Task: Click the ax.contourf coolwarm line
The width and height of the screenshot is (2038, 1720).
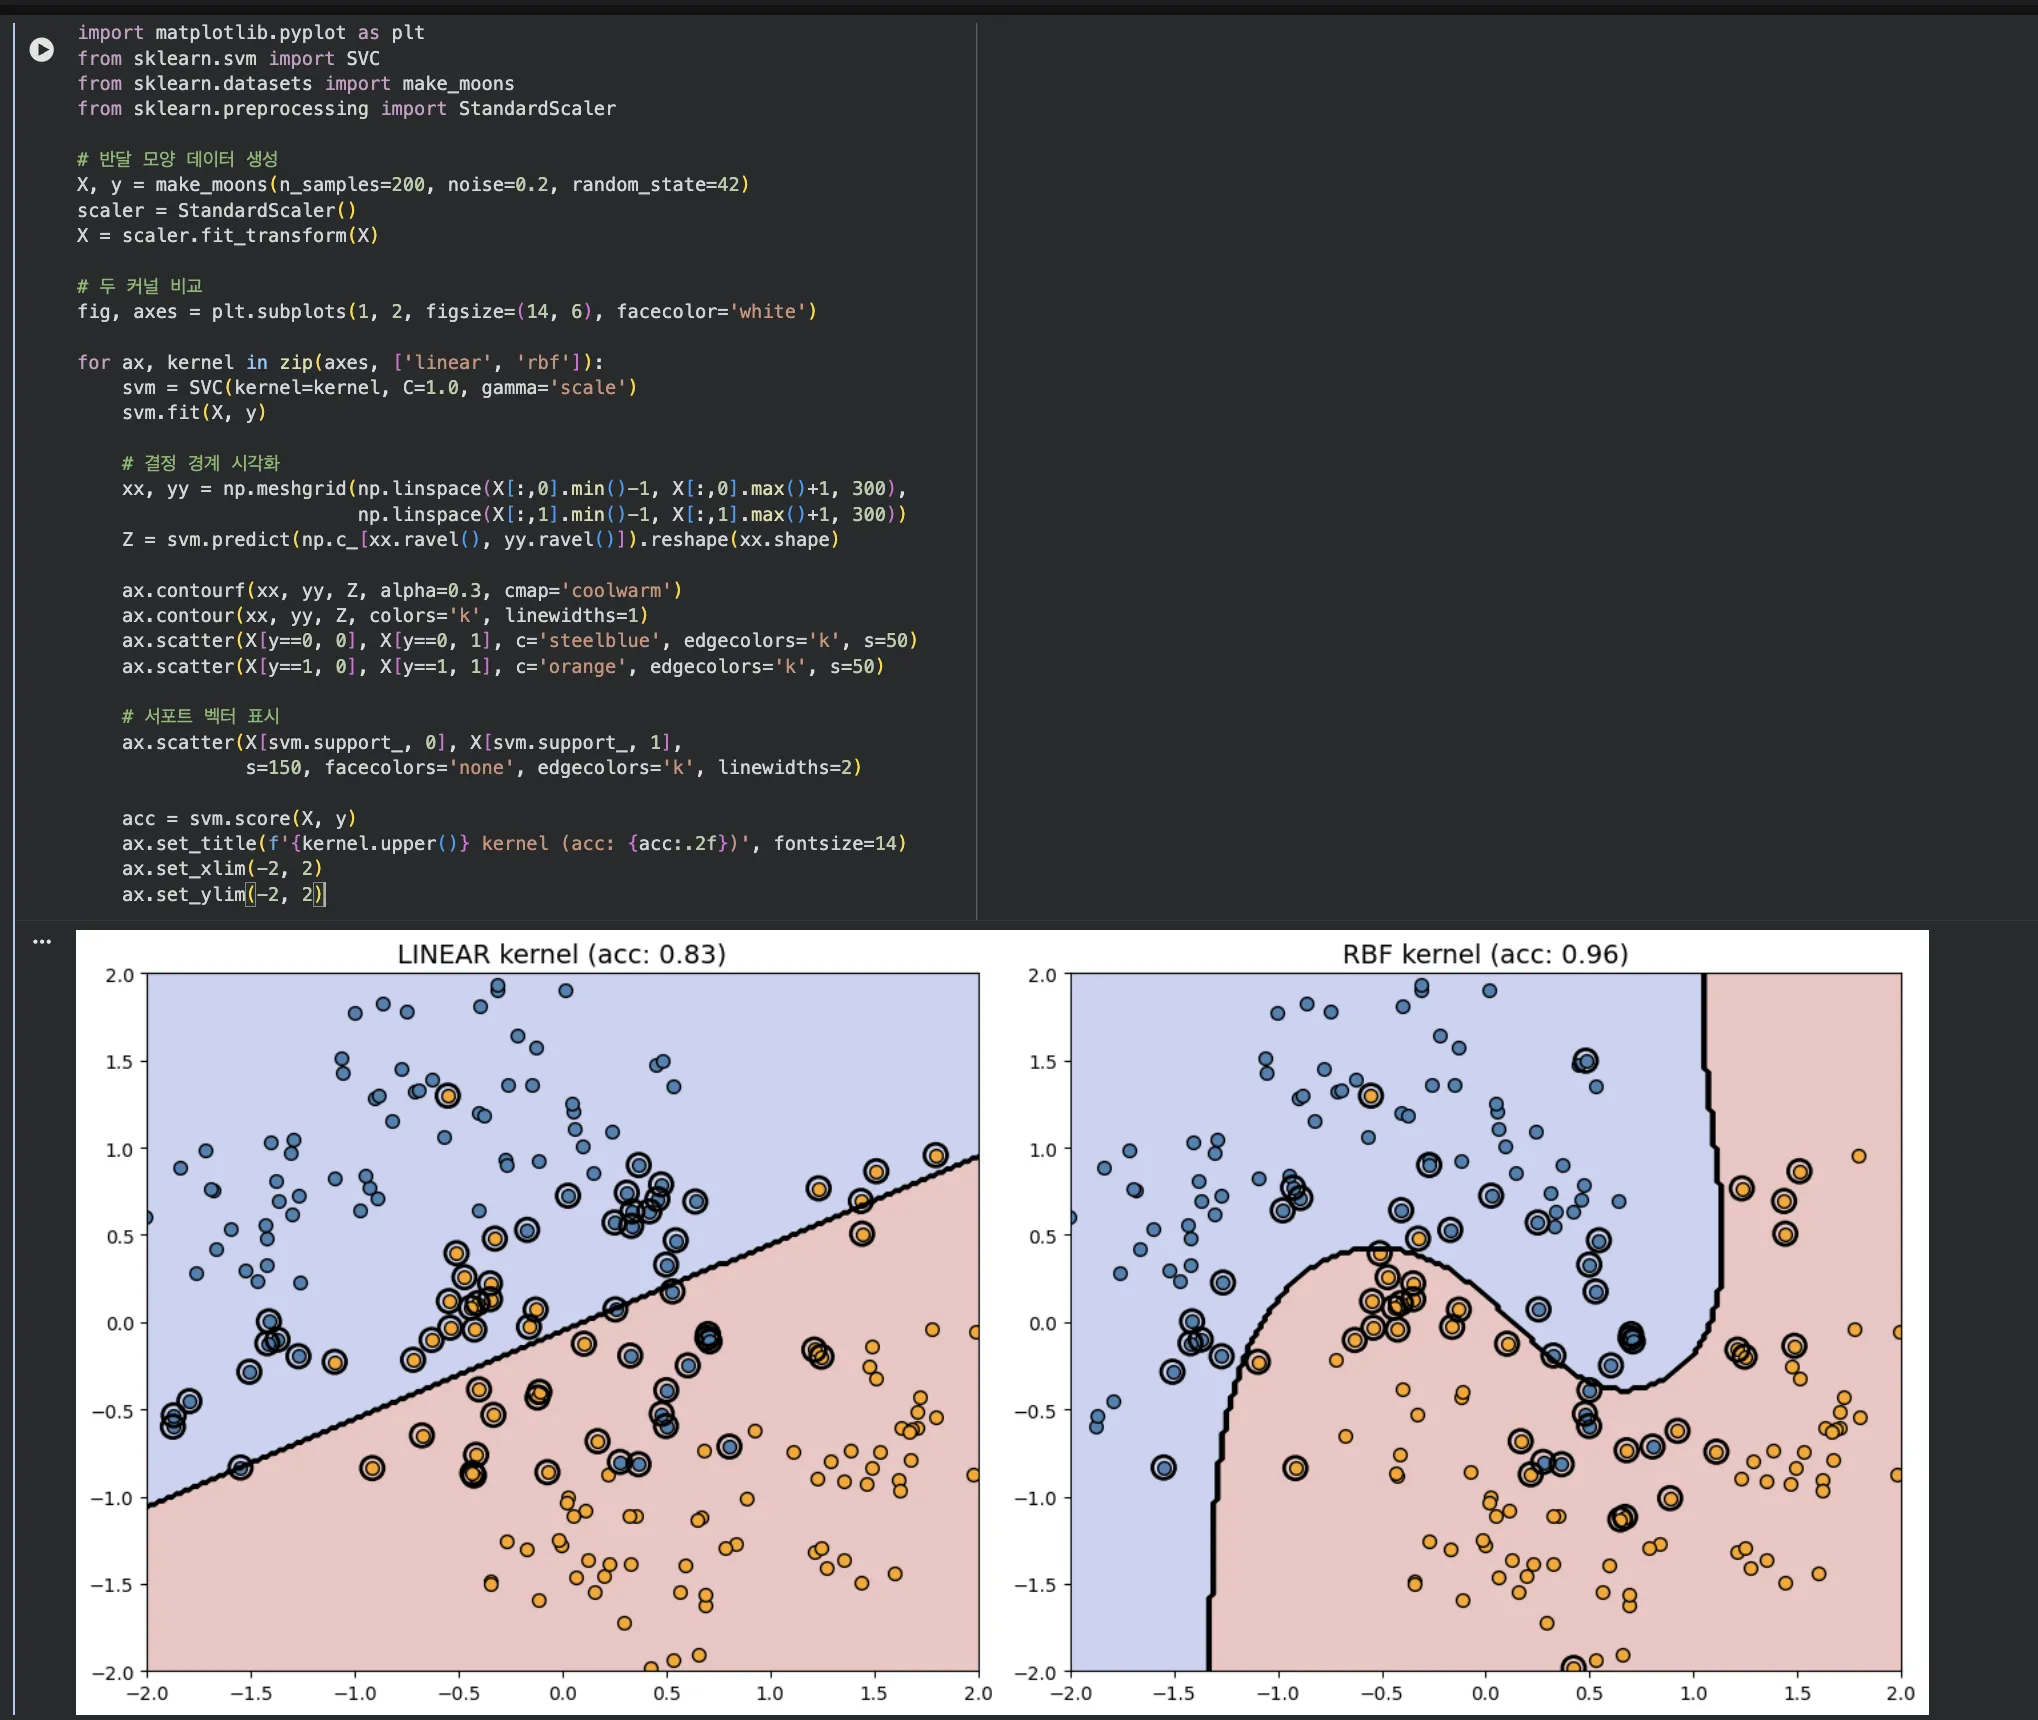Action: tap(401, 591)
